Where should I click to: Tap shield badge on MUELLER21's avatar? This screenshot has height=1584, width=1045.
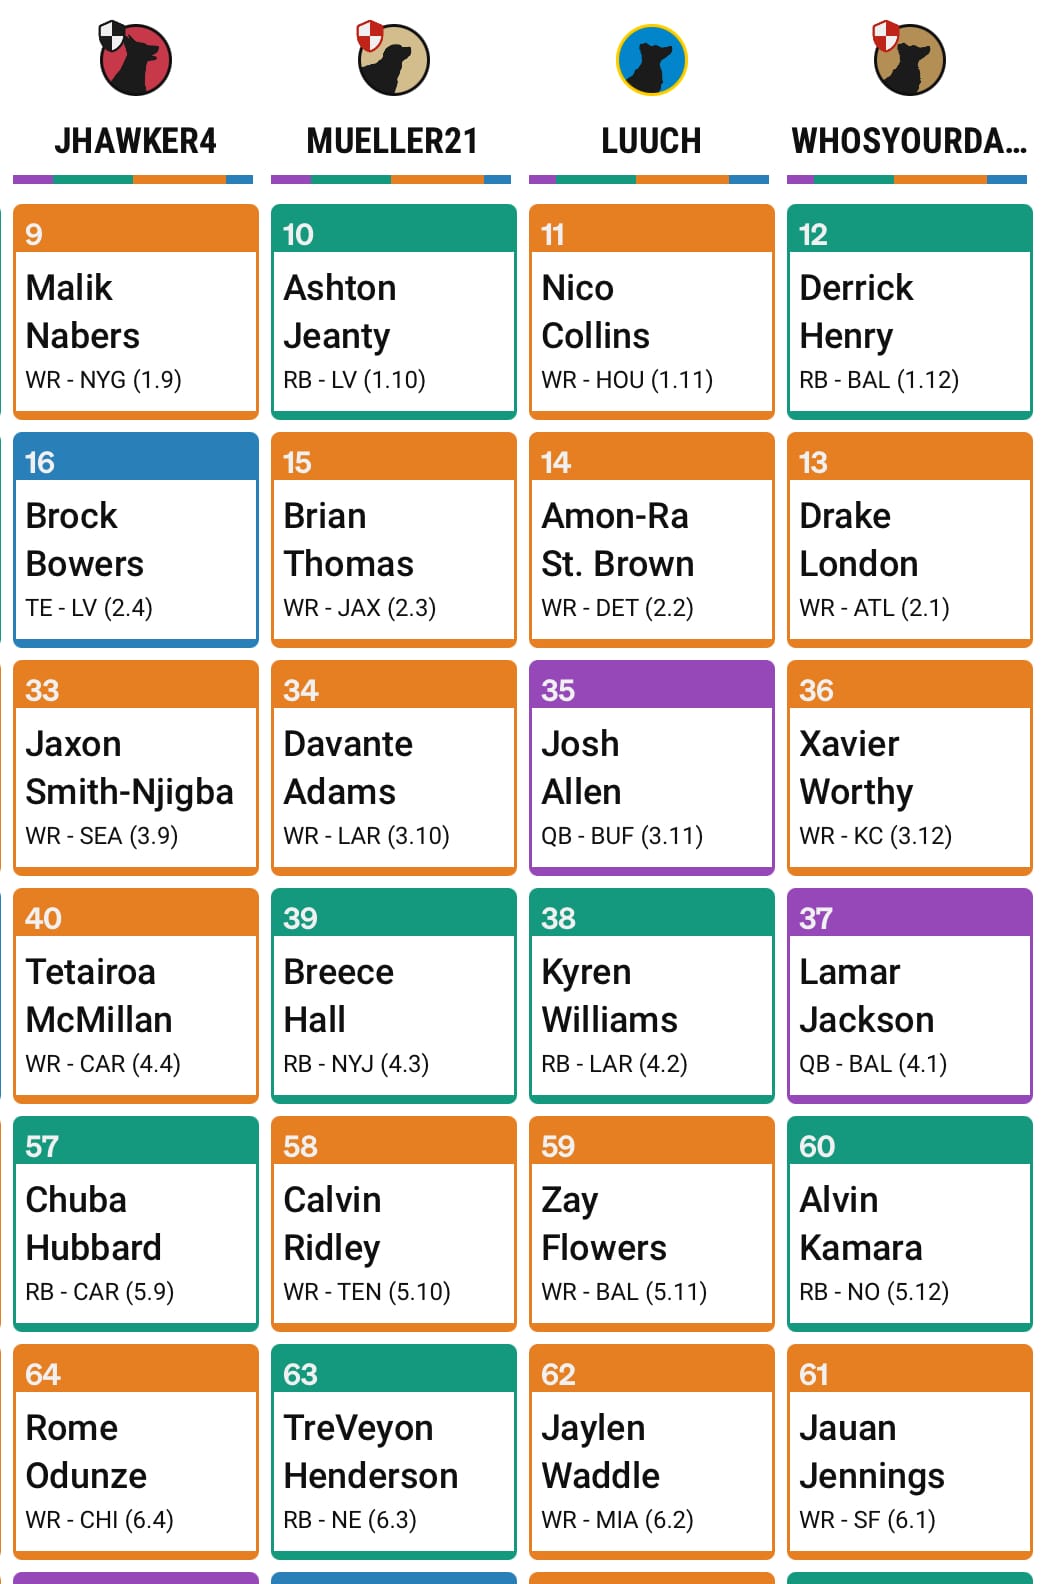[x=370, y=35]
